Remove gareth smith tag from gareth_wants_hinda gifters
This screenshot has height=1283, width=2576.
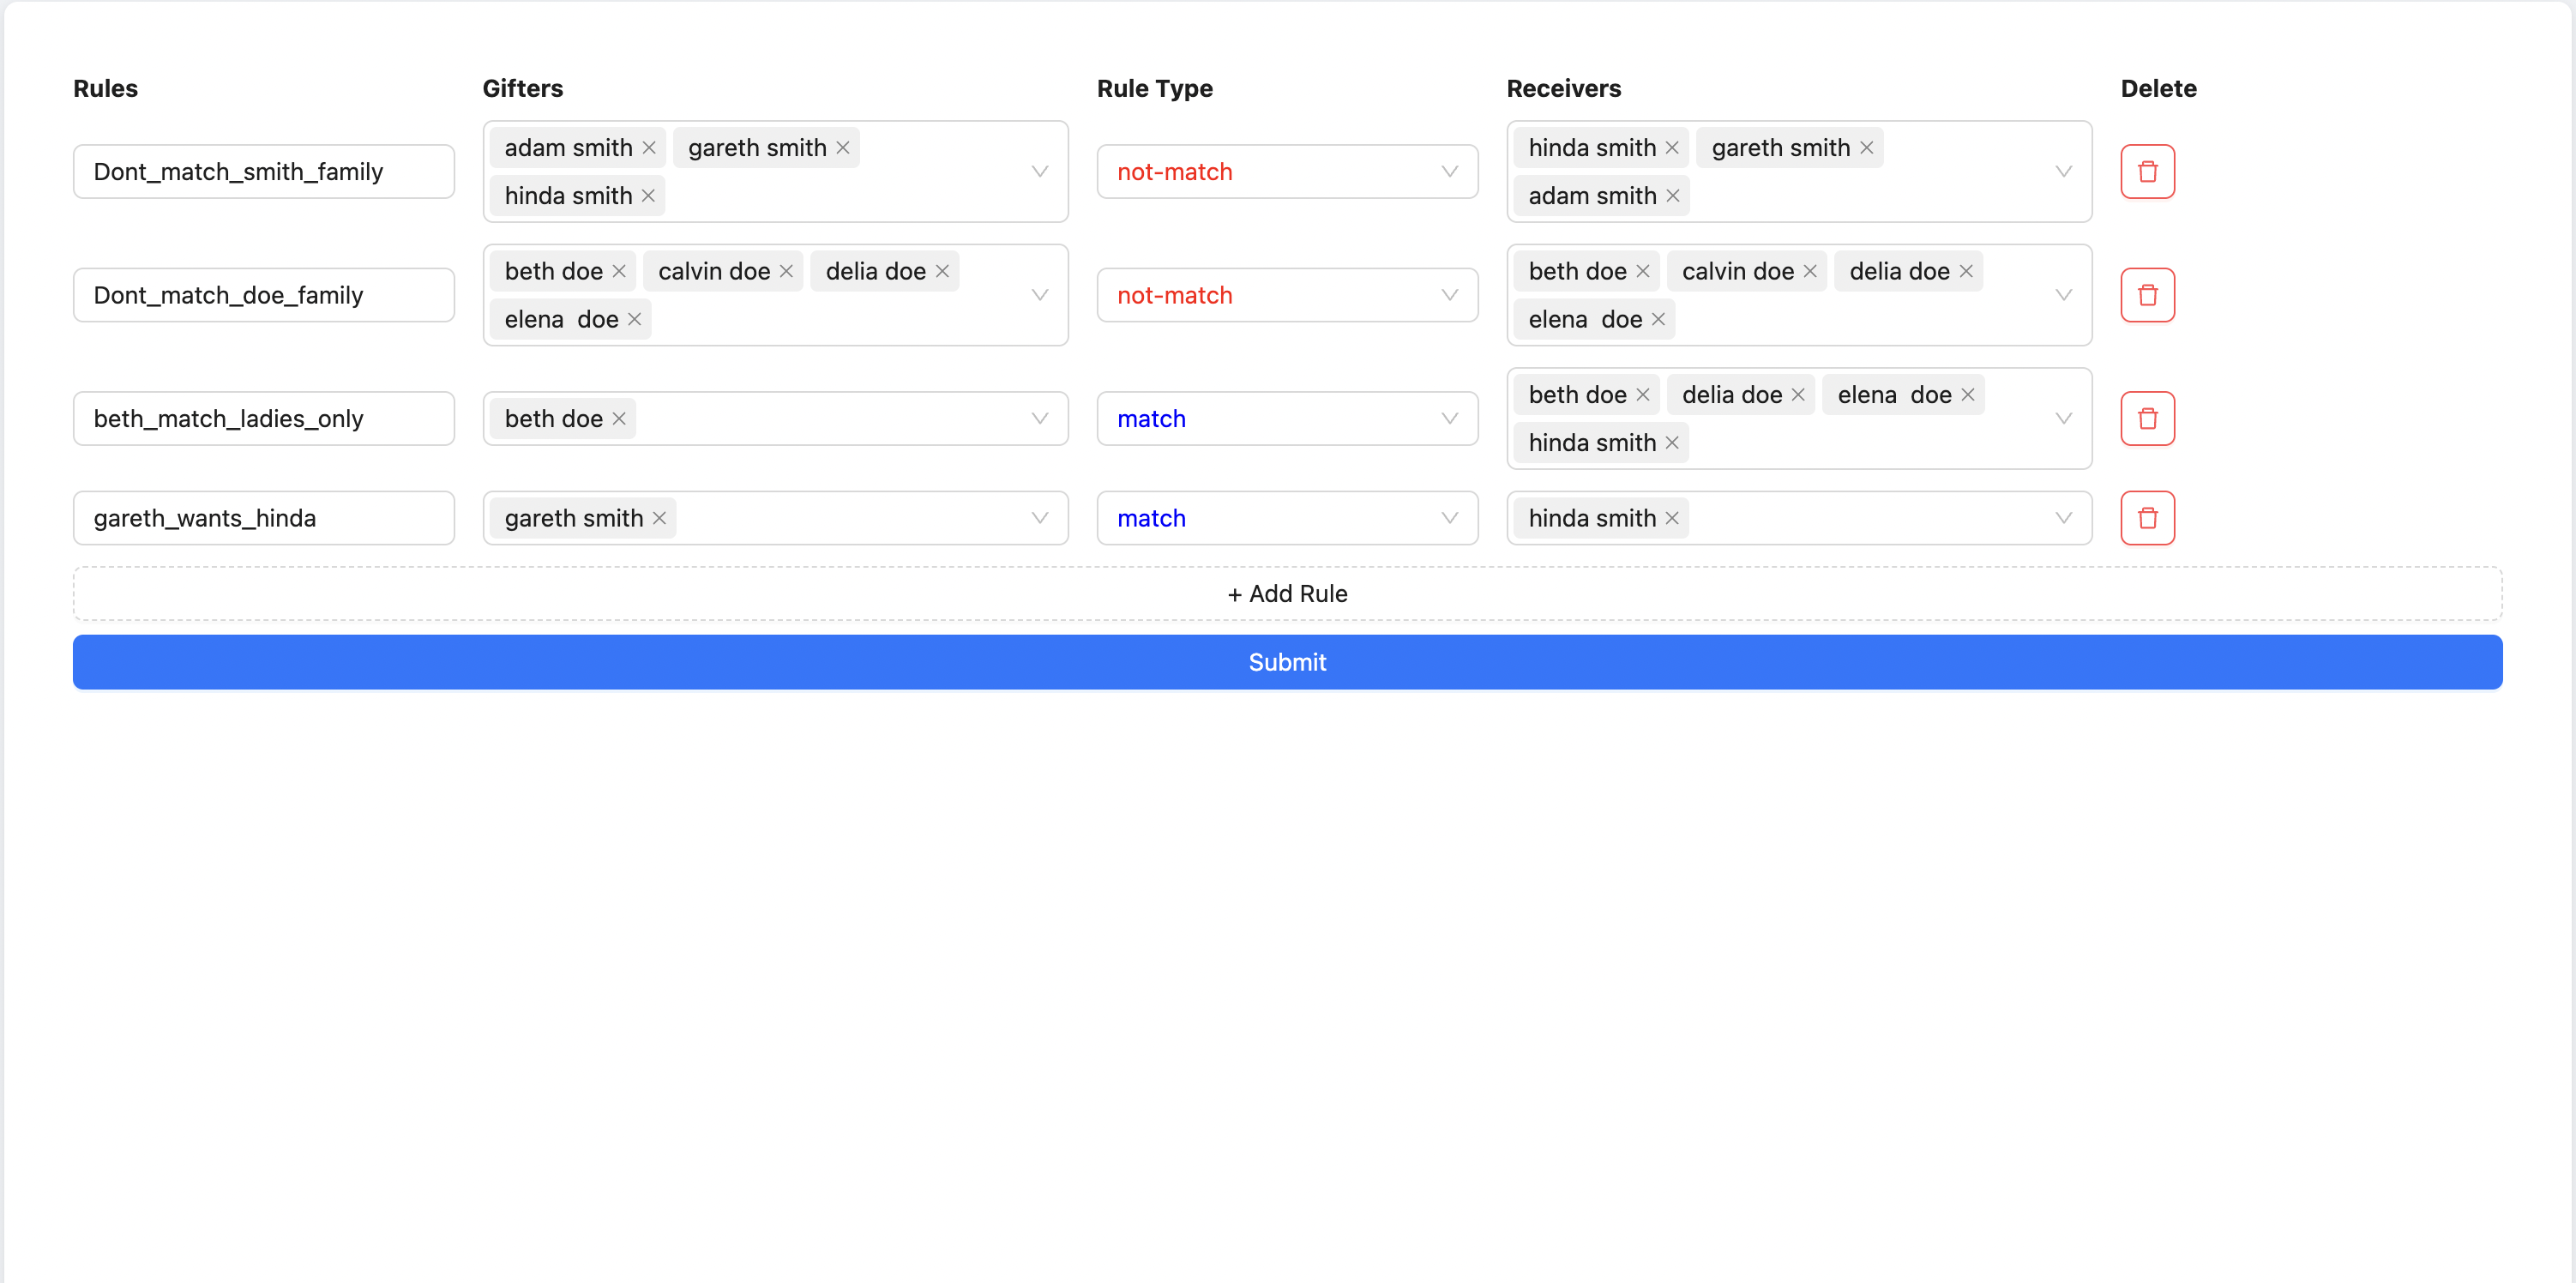(659, 518)
